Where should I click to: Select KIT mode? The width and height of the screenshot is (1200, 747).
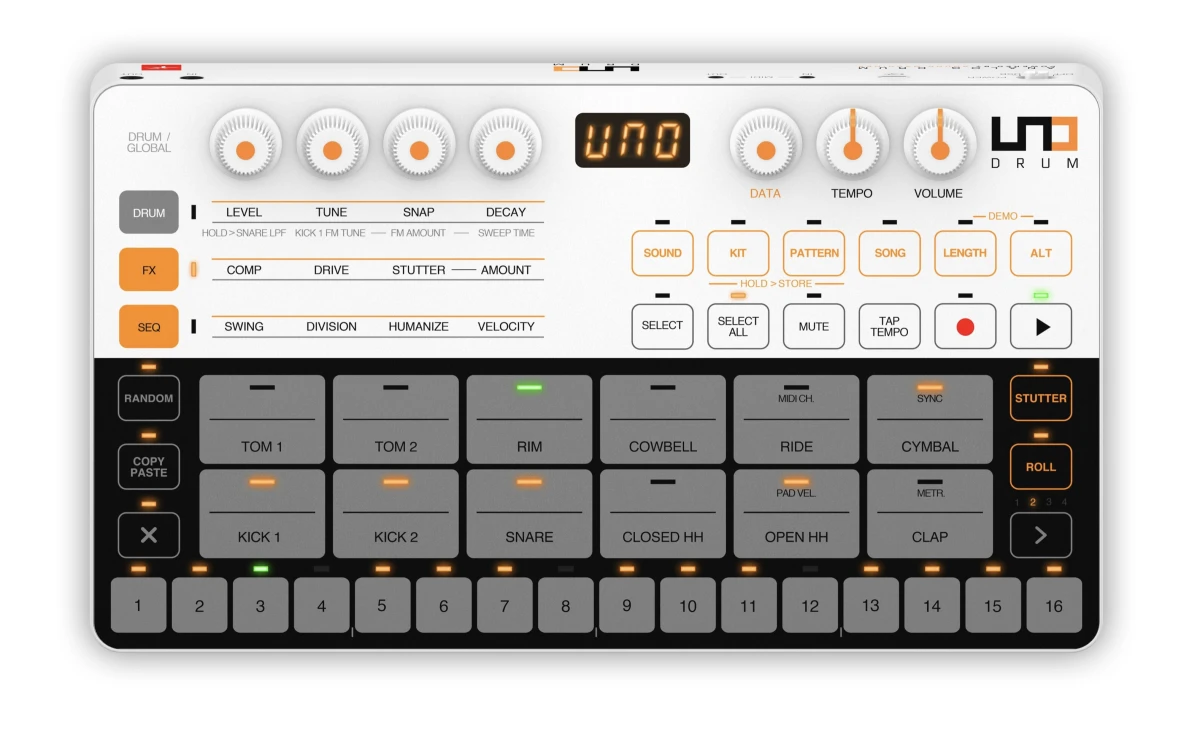coord(738,253)
